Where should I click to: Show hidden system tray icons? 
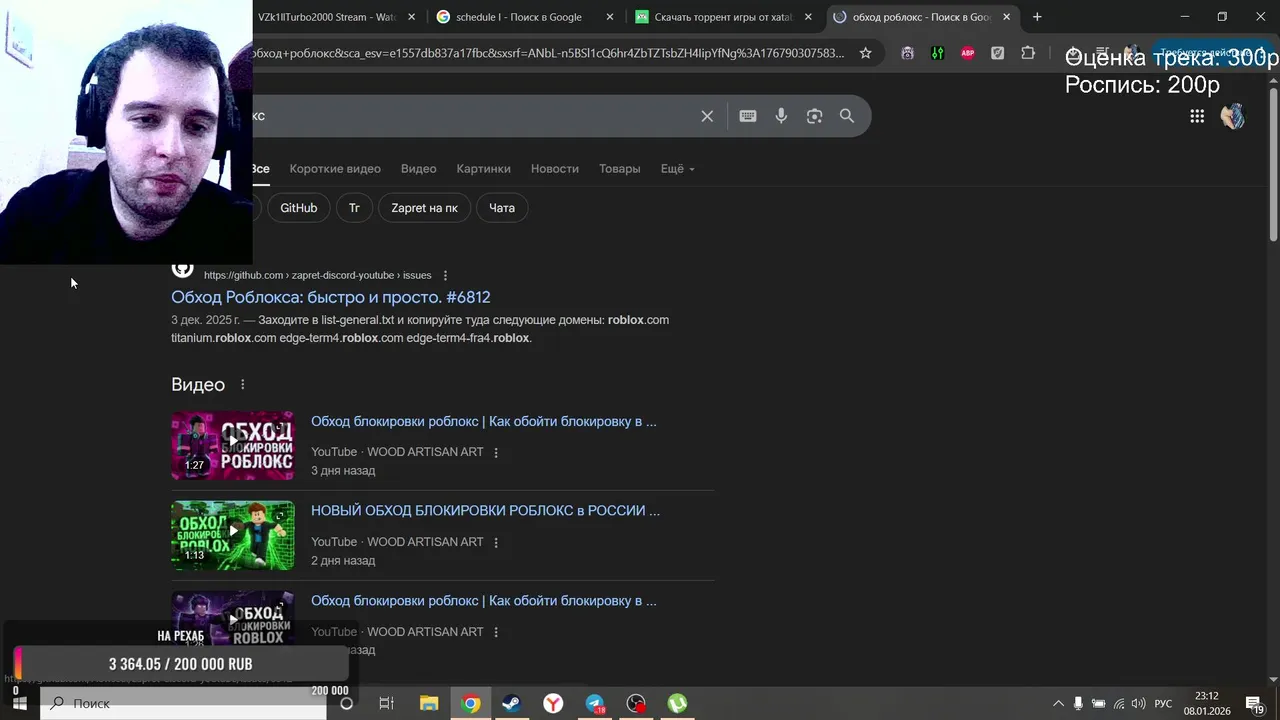1058,703
